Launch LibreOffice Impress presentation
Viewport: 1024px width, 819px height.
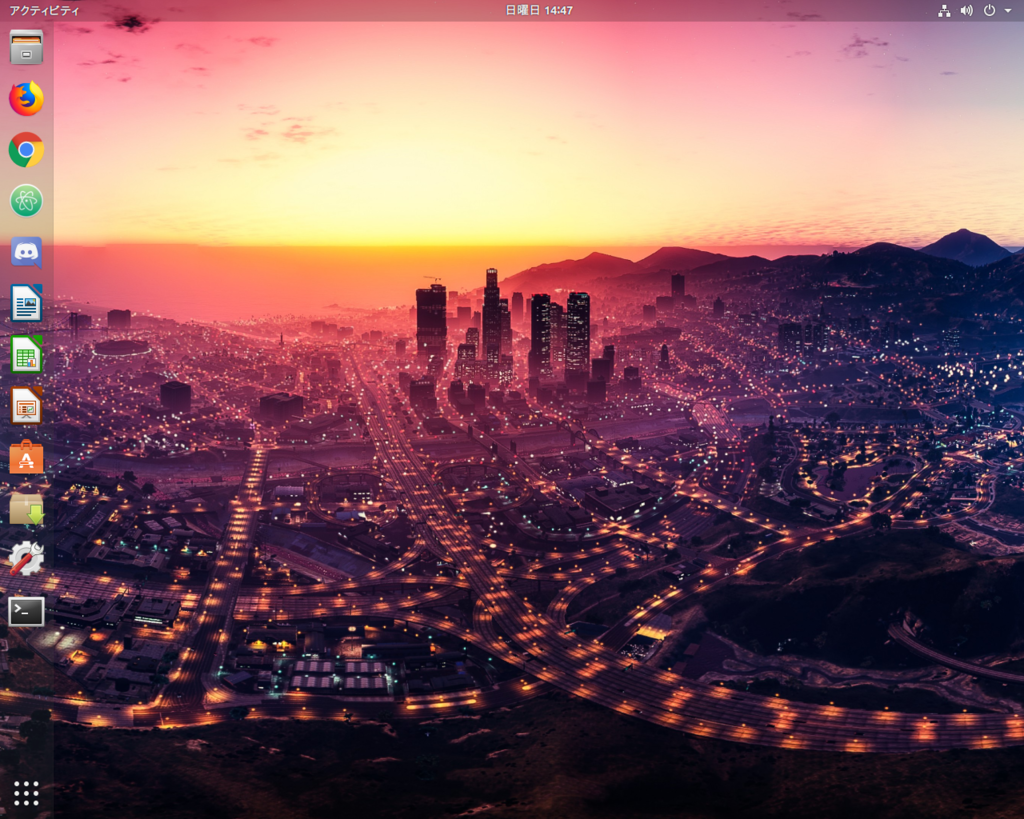click(x=26, y=406)
